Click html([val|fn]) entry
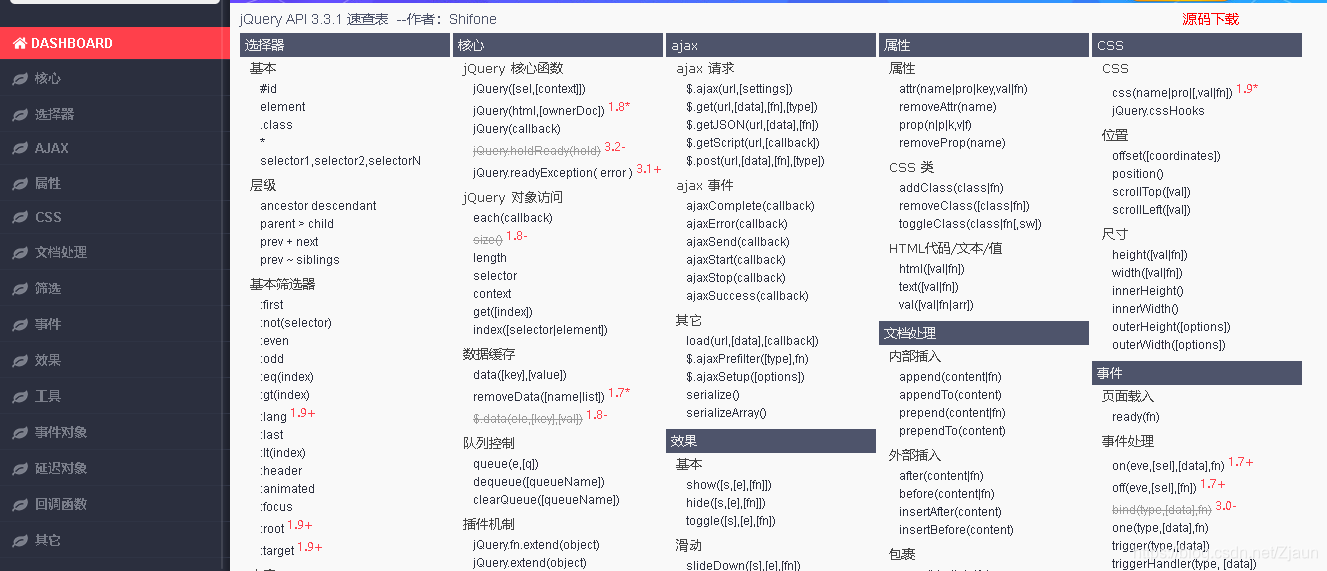The height and width of the screenshot is (571, 1327). click(931, 269)
